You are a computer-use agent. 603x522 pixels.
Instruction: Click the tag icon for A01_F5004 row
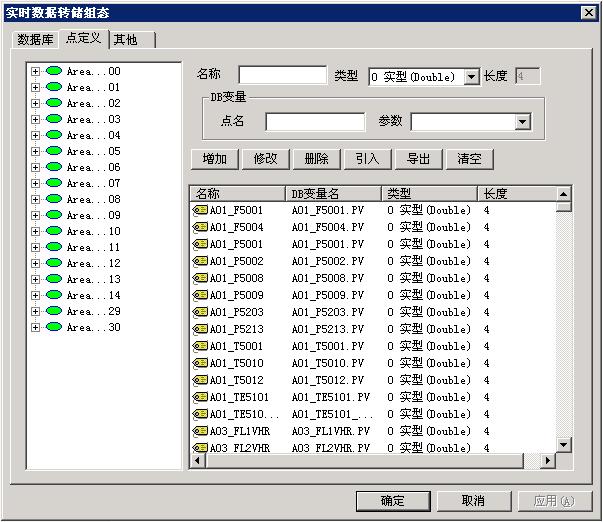tap(200, 227)
